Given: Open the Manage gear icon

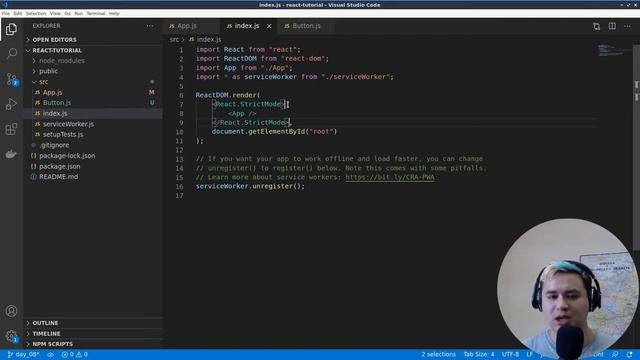Looking at the screenshot, I should 11,336.
